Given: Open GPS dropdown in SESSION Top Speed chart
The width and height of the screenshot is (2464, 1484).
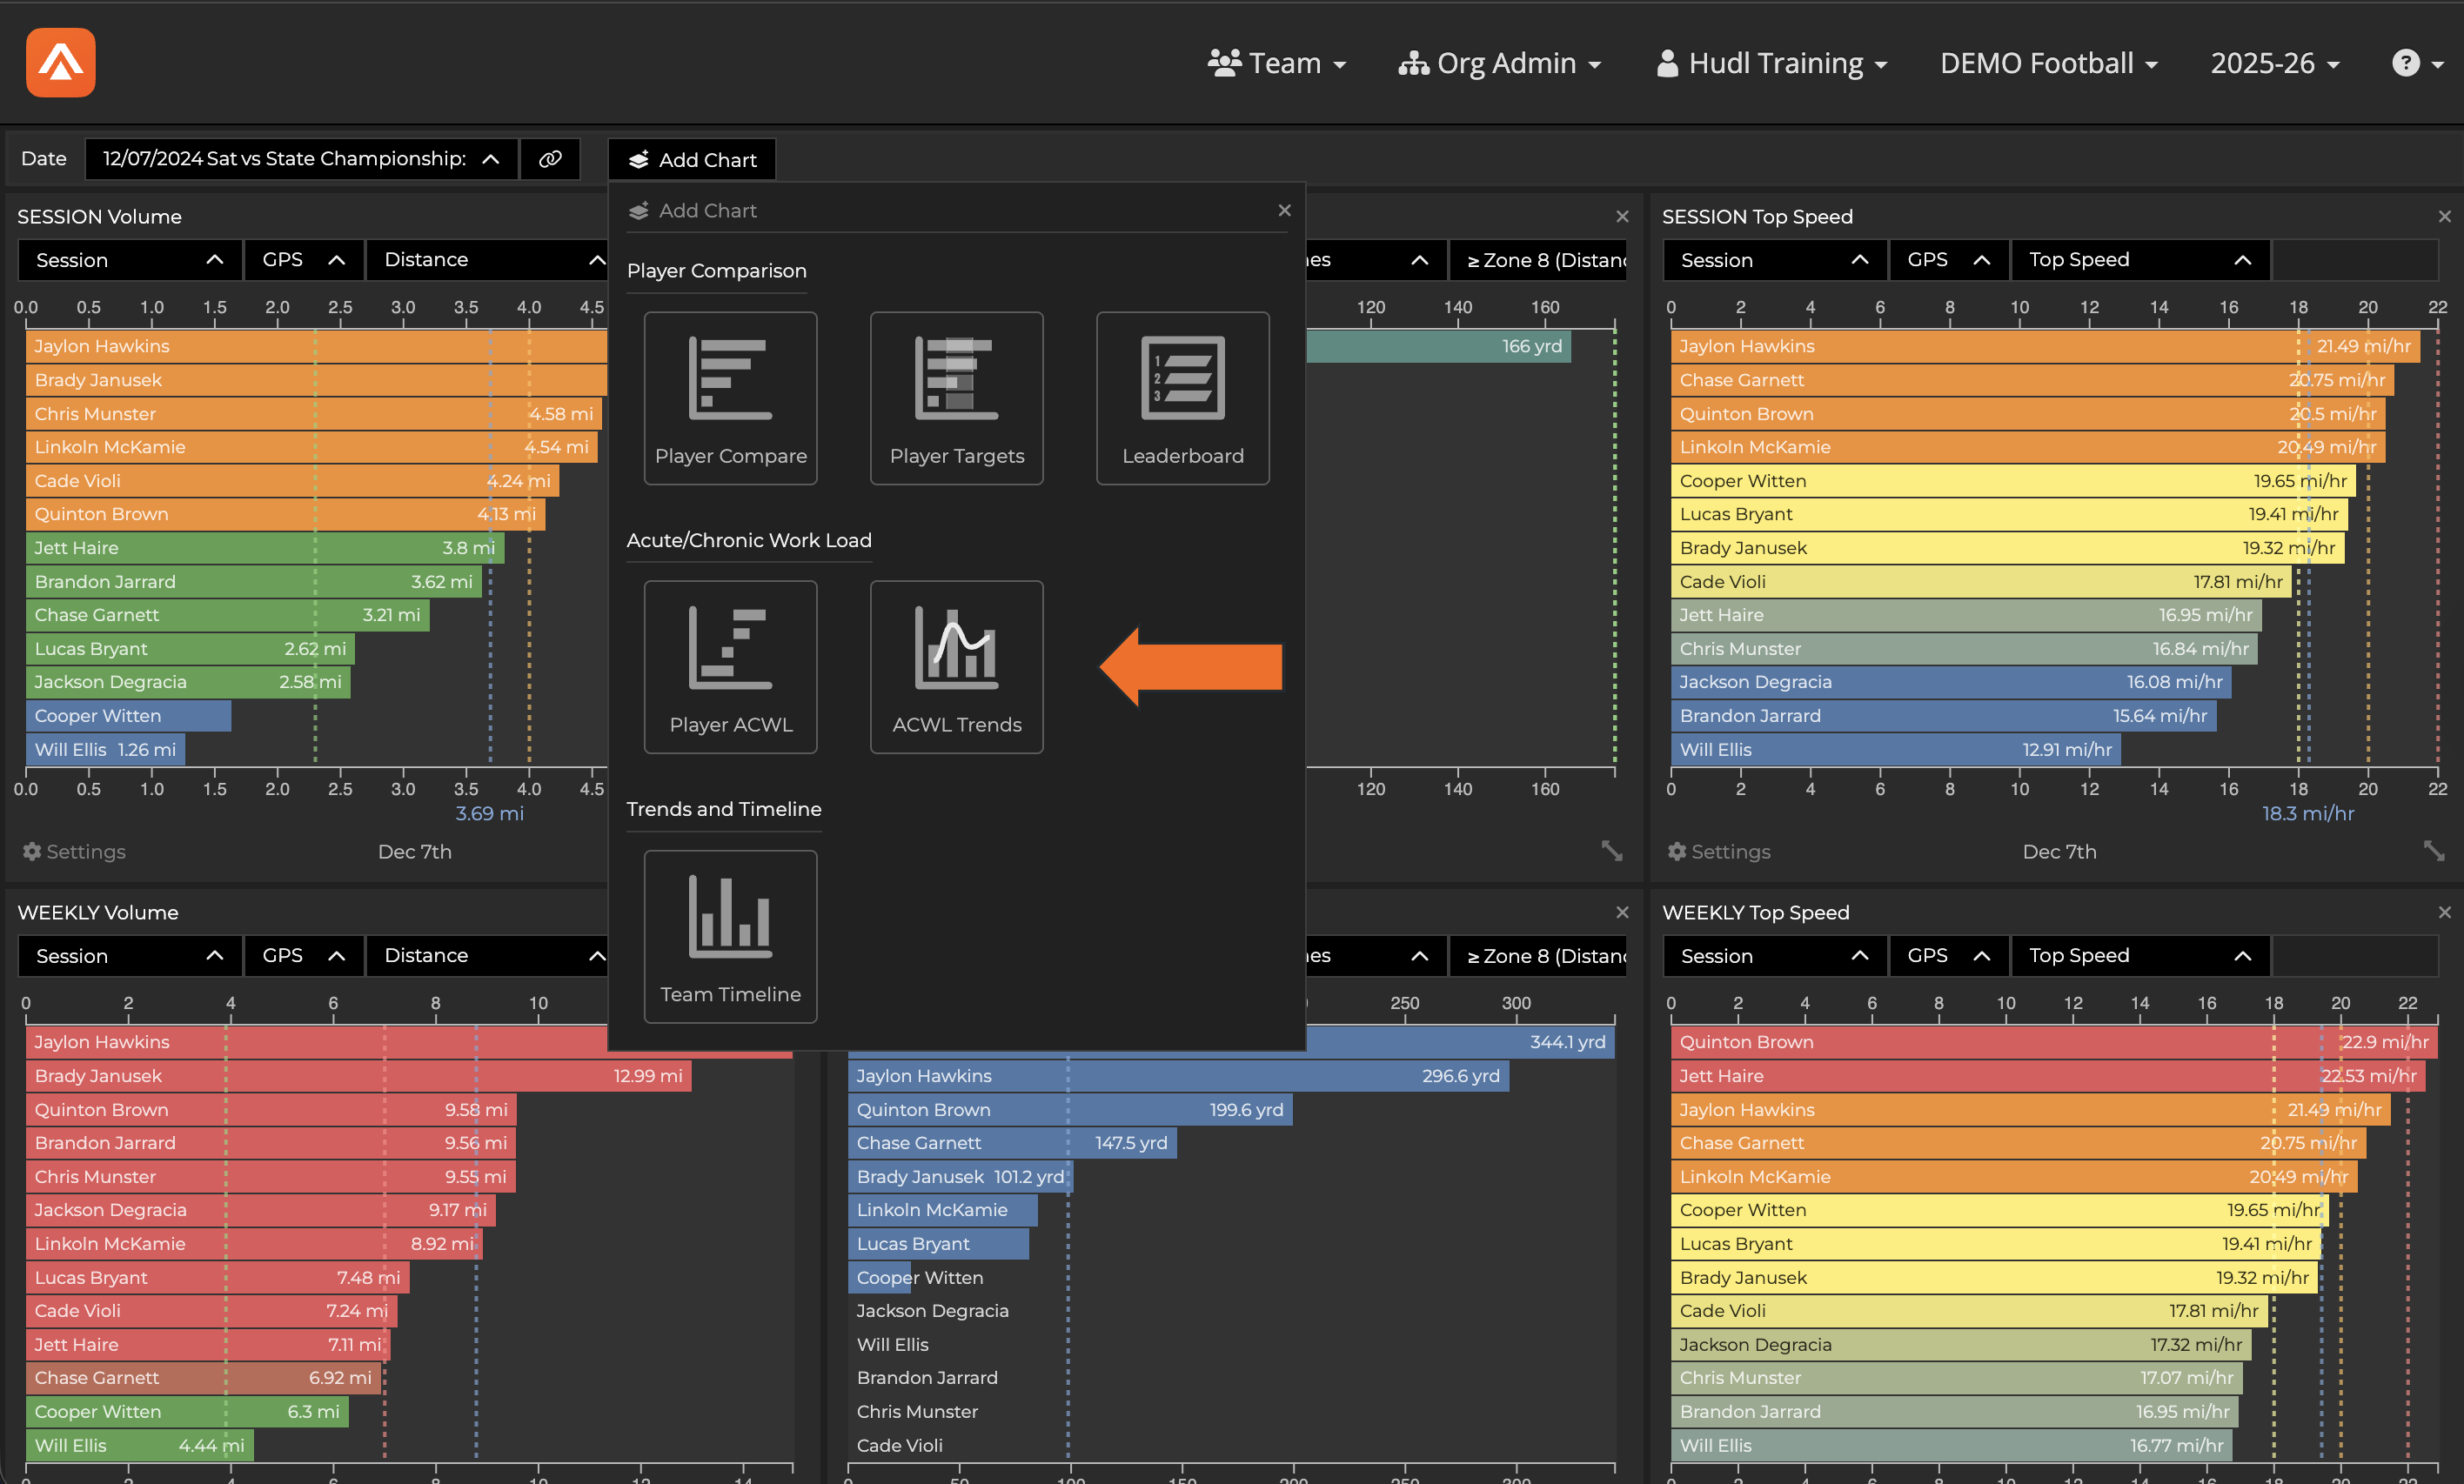Looking at the screenshot, I should coord(1948,260).
